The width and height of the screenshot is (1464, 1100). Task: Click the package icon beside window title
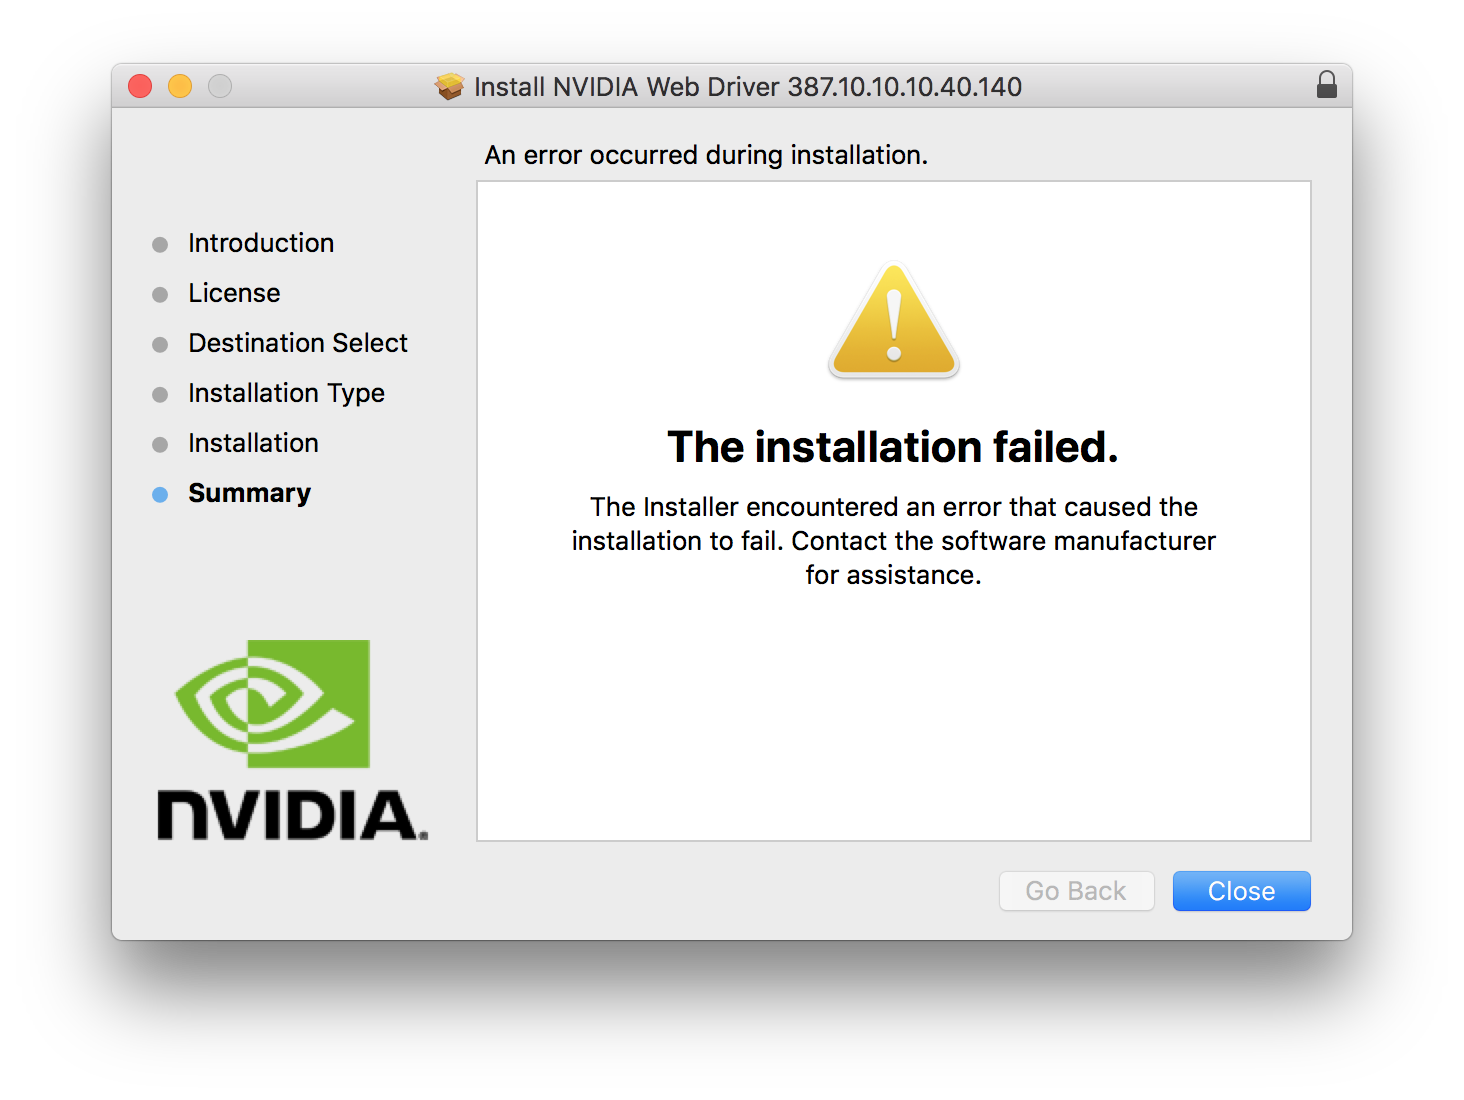pyautogui.click(x=450, y=87)
